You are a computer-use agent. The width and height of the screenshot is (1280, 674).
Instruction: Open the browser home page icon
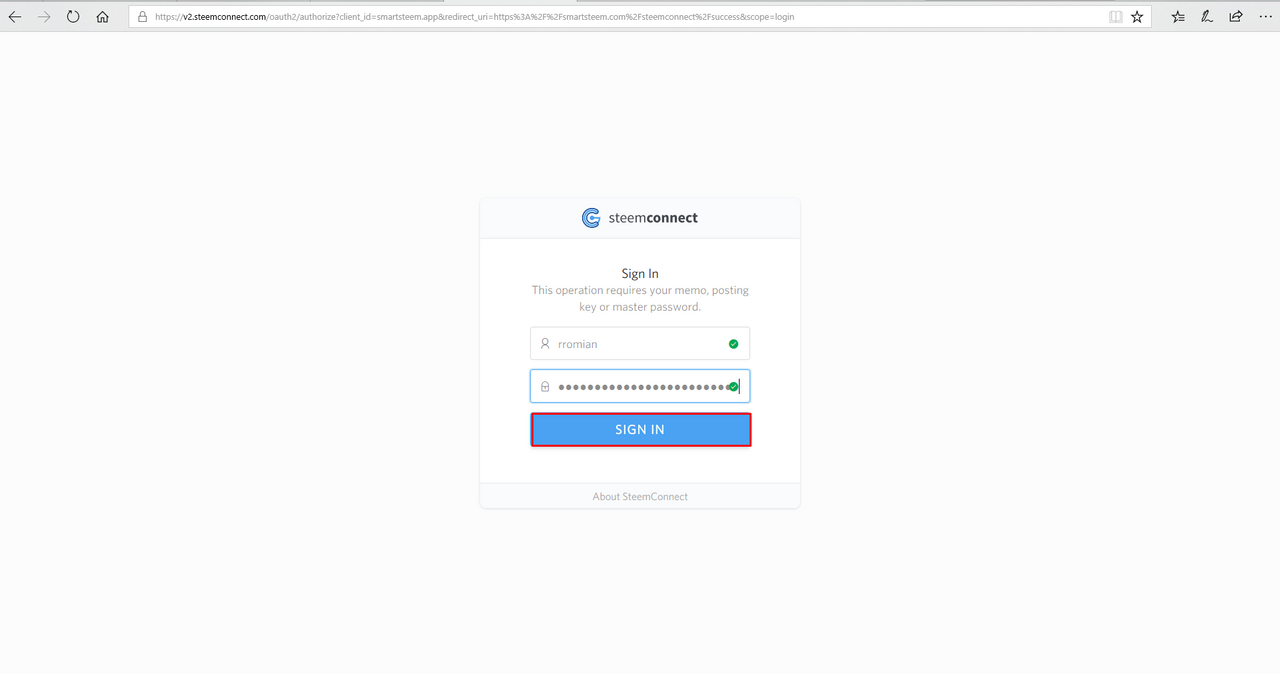click(x=102, y=17)
